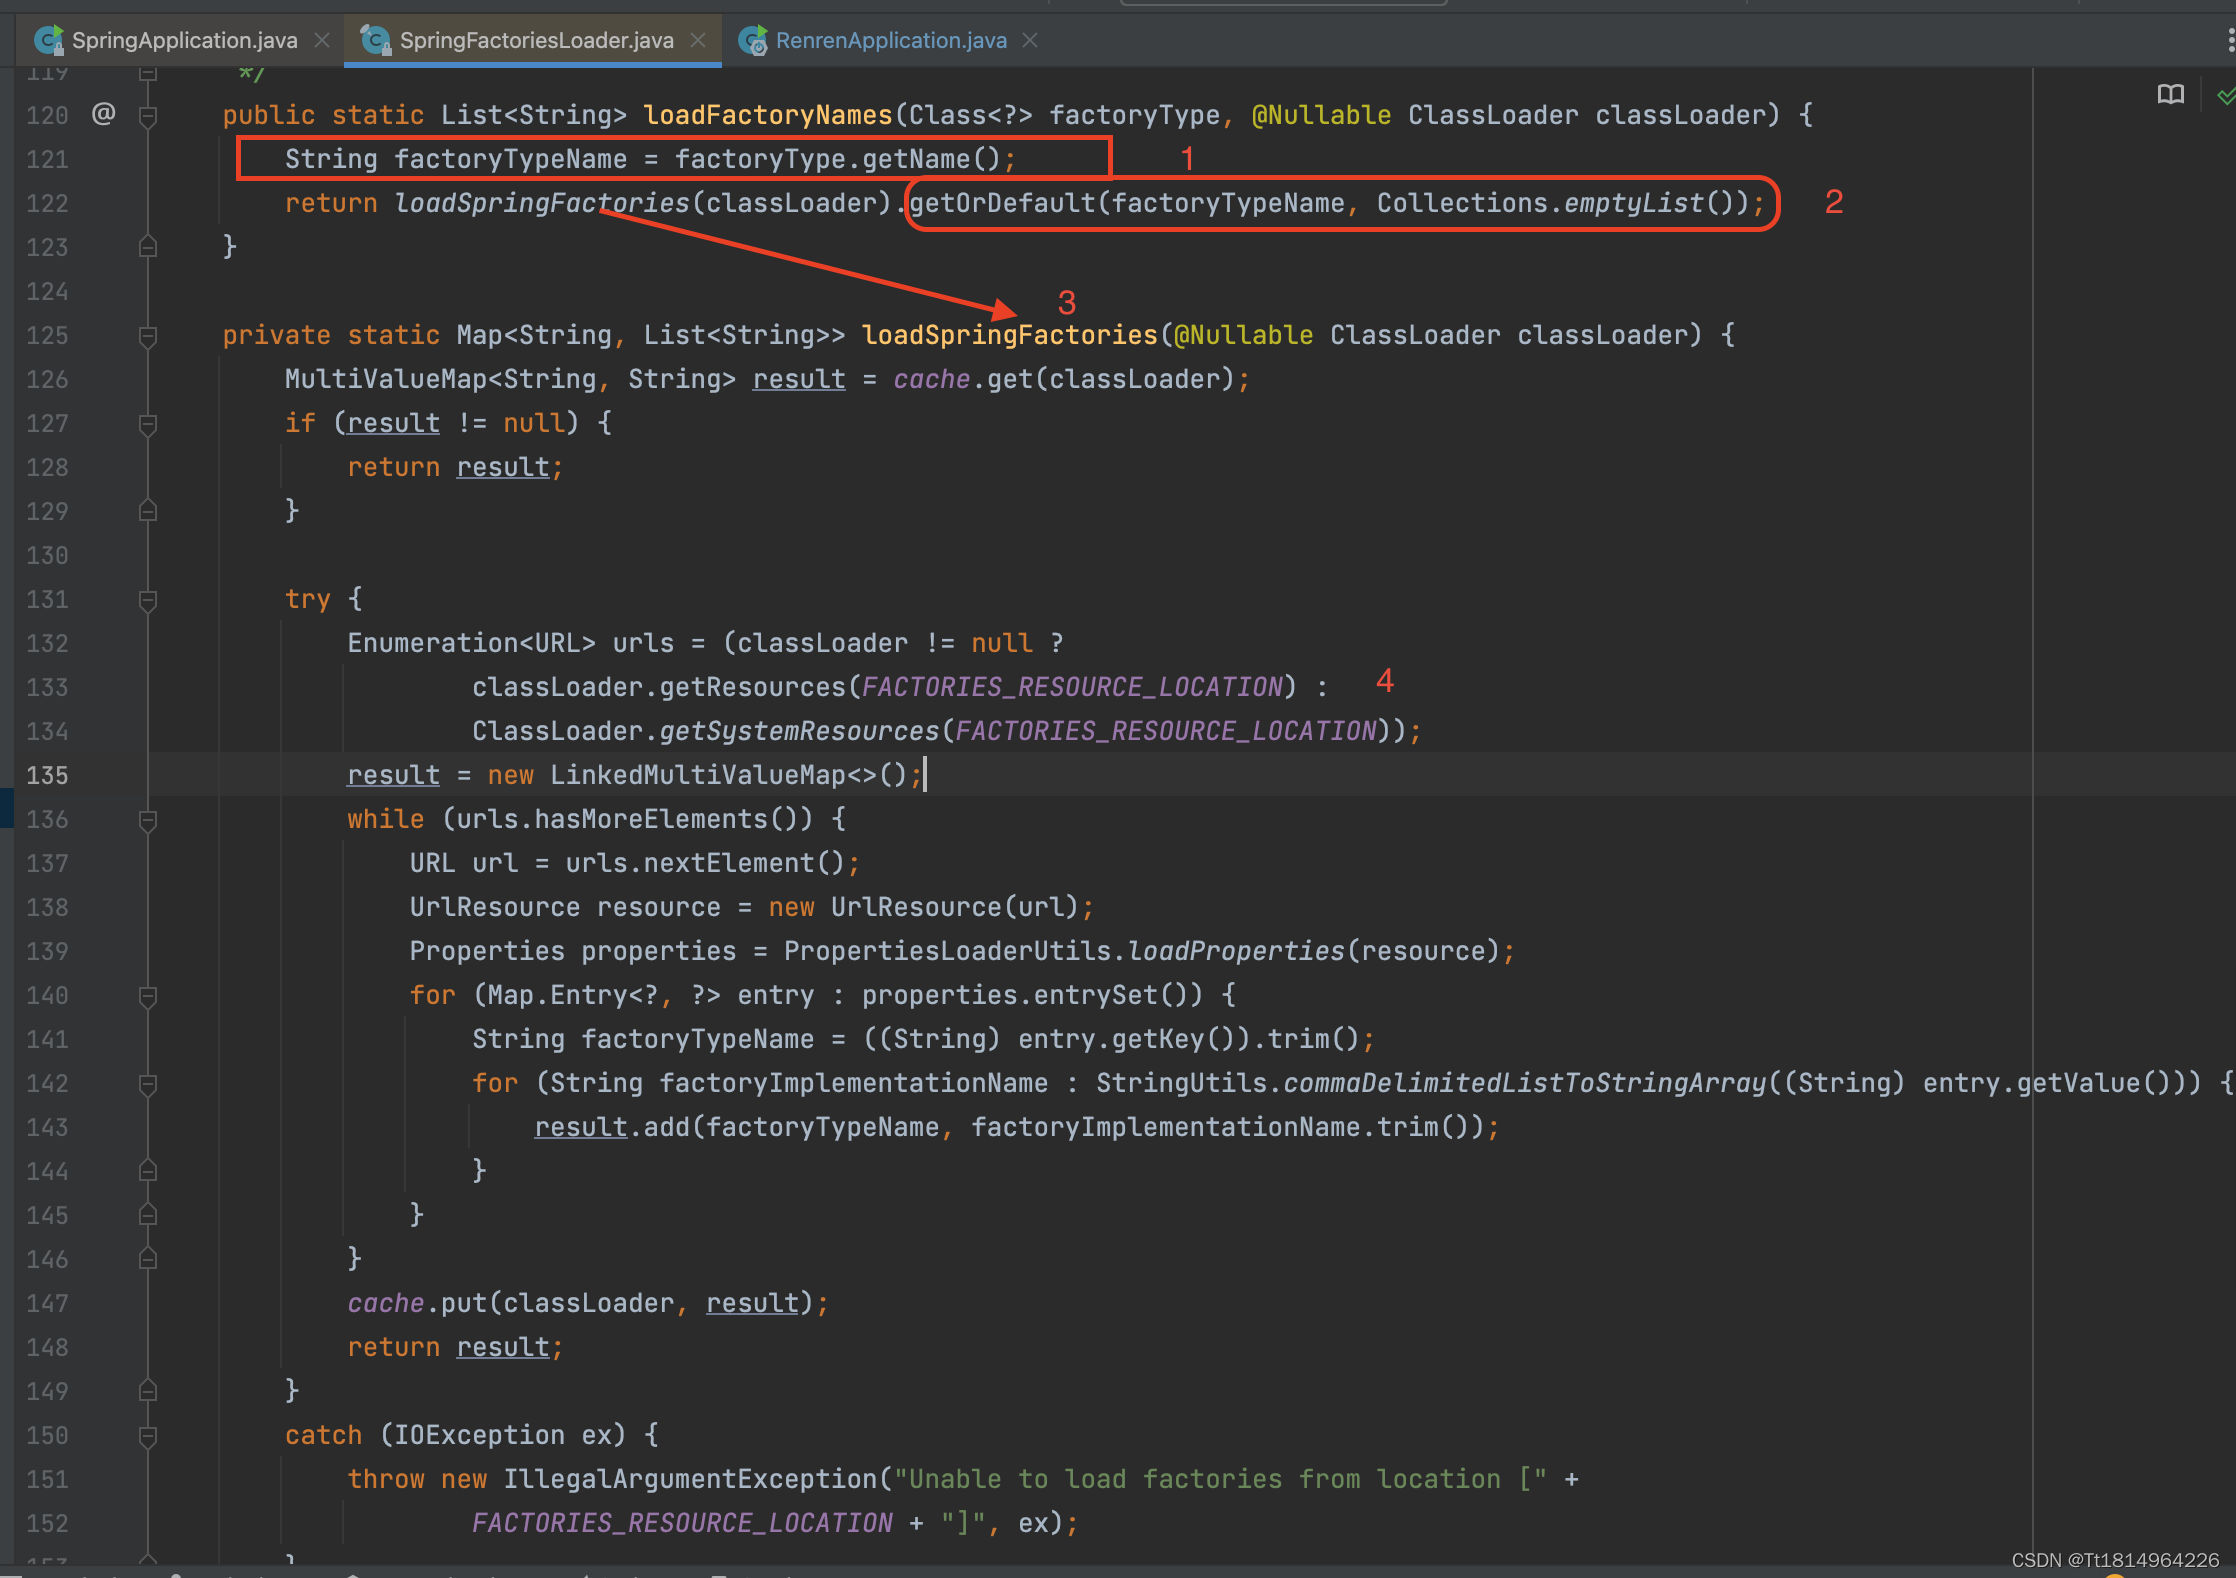Collapse the try block at line 131

[148, 600]
